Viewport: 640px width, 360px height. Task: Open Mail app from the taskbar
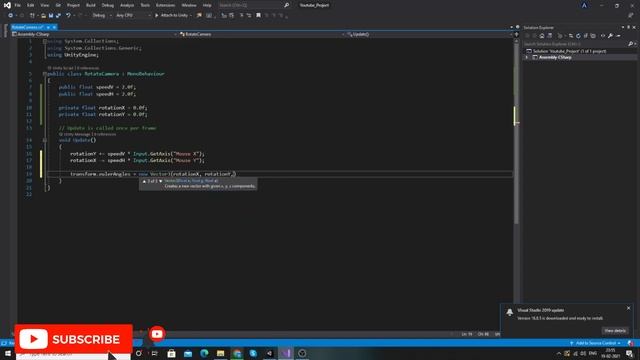tap(188, 353)
